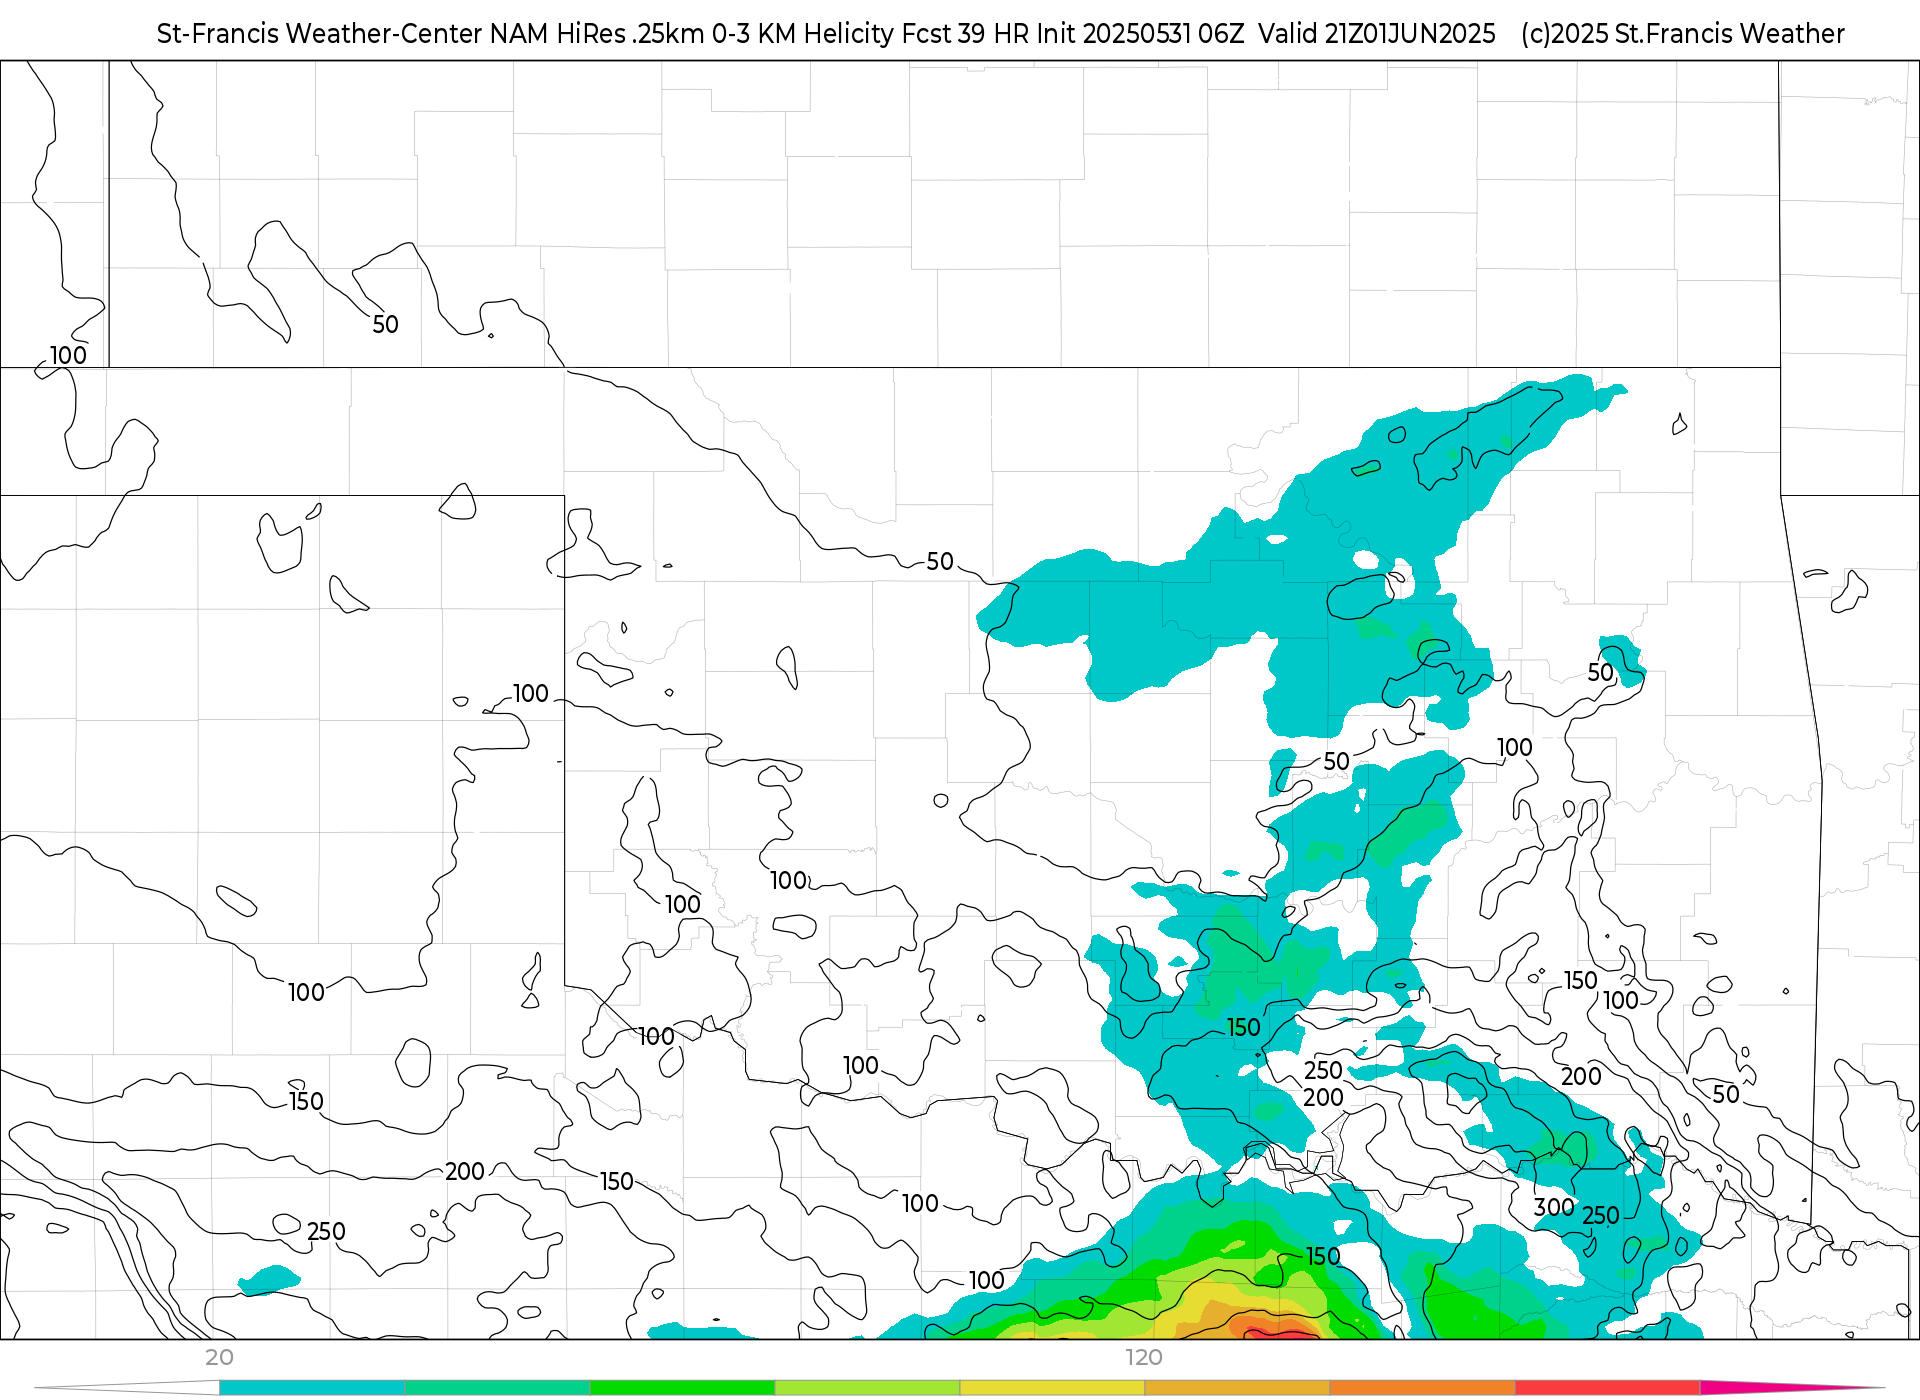Click '0-3 KM Helicity' in the title
The width and height of the screenshot is (1920, 1400).
pos(803,34)
